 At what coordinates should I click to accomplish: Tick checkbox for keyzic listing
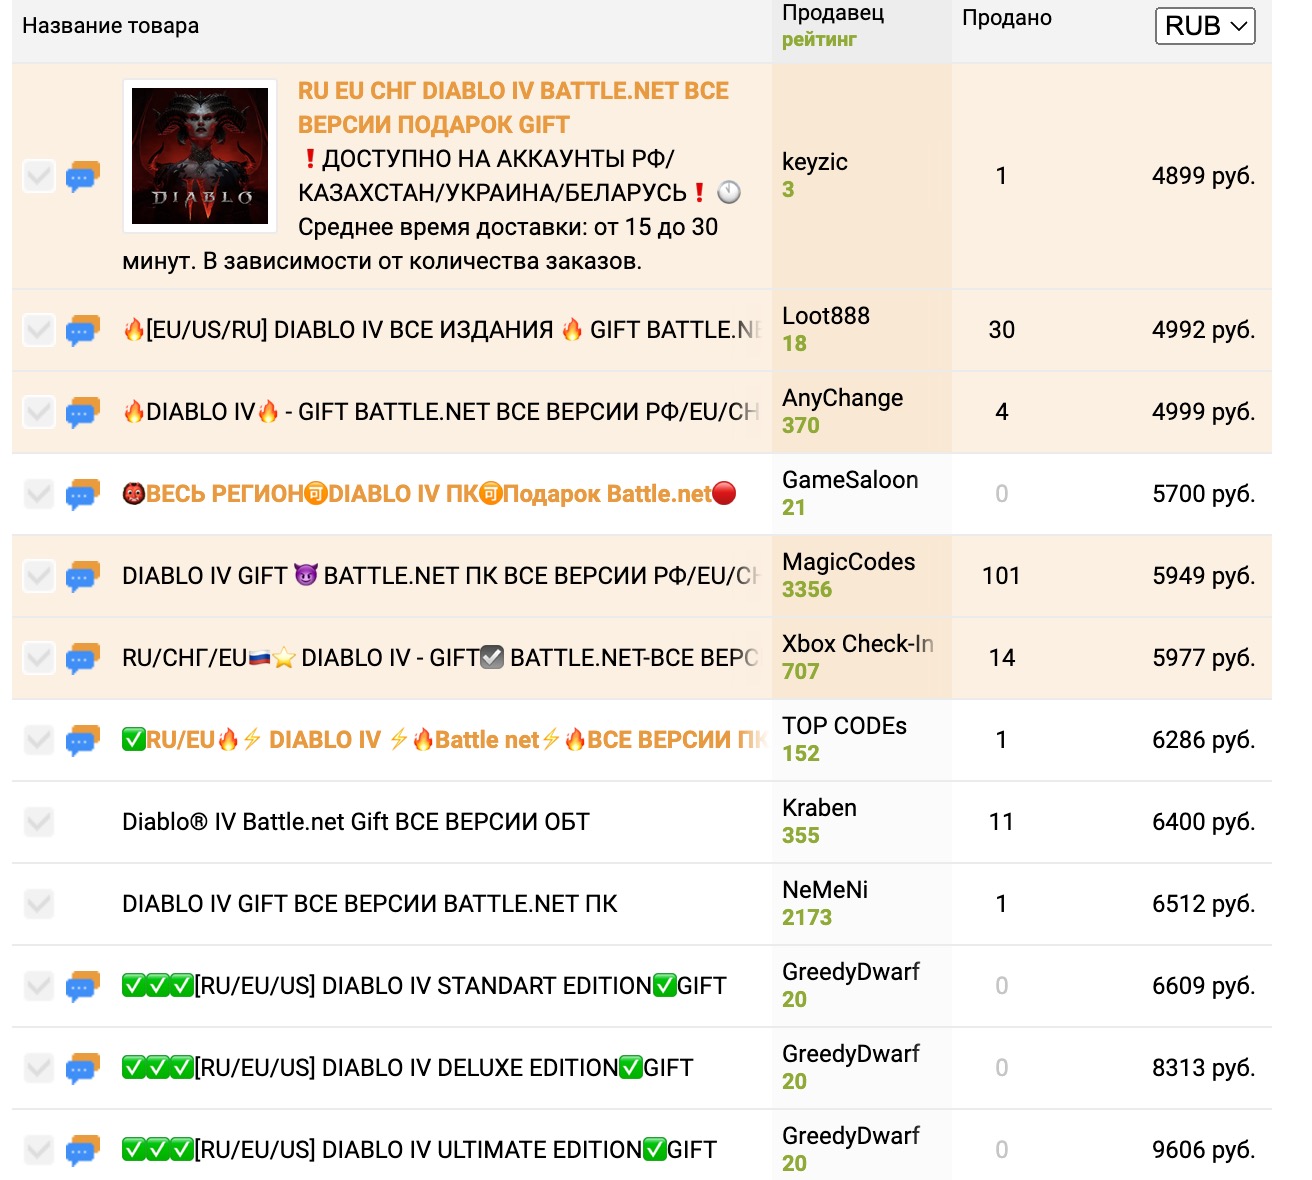39,177
